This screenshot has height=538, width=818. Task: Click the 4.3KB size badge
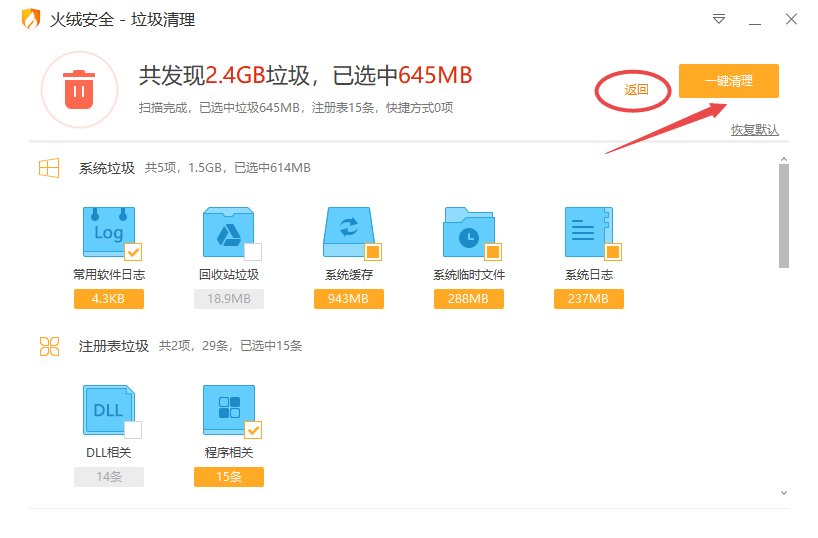point(109,299)
